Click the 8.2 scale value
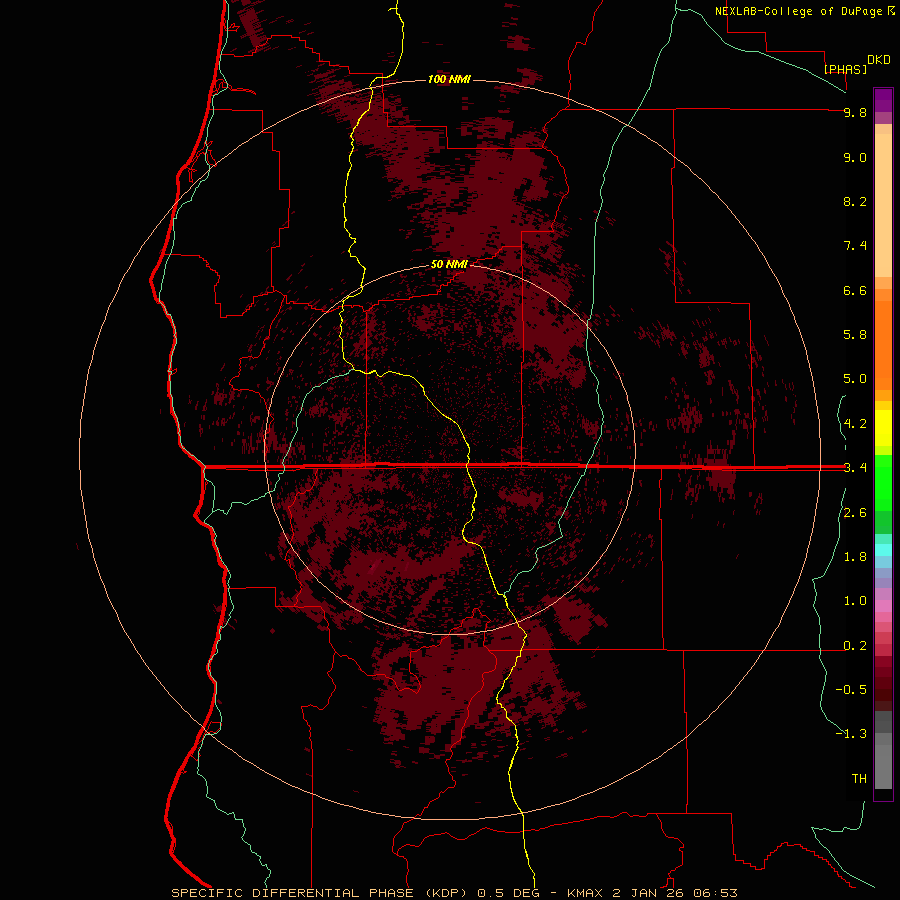Image resolution: width=900 pixels, height=900 pixels. 855,202
